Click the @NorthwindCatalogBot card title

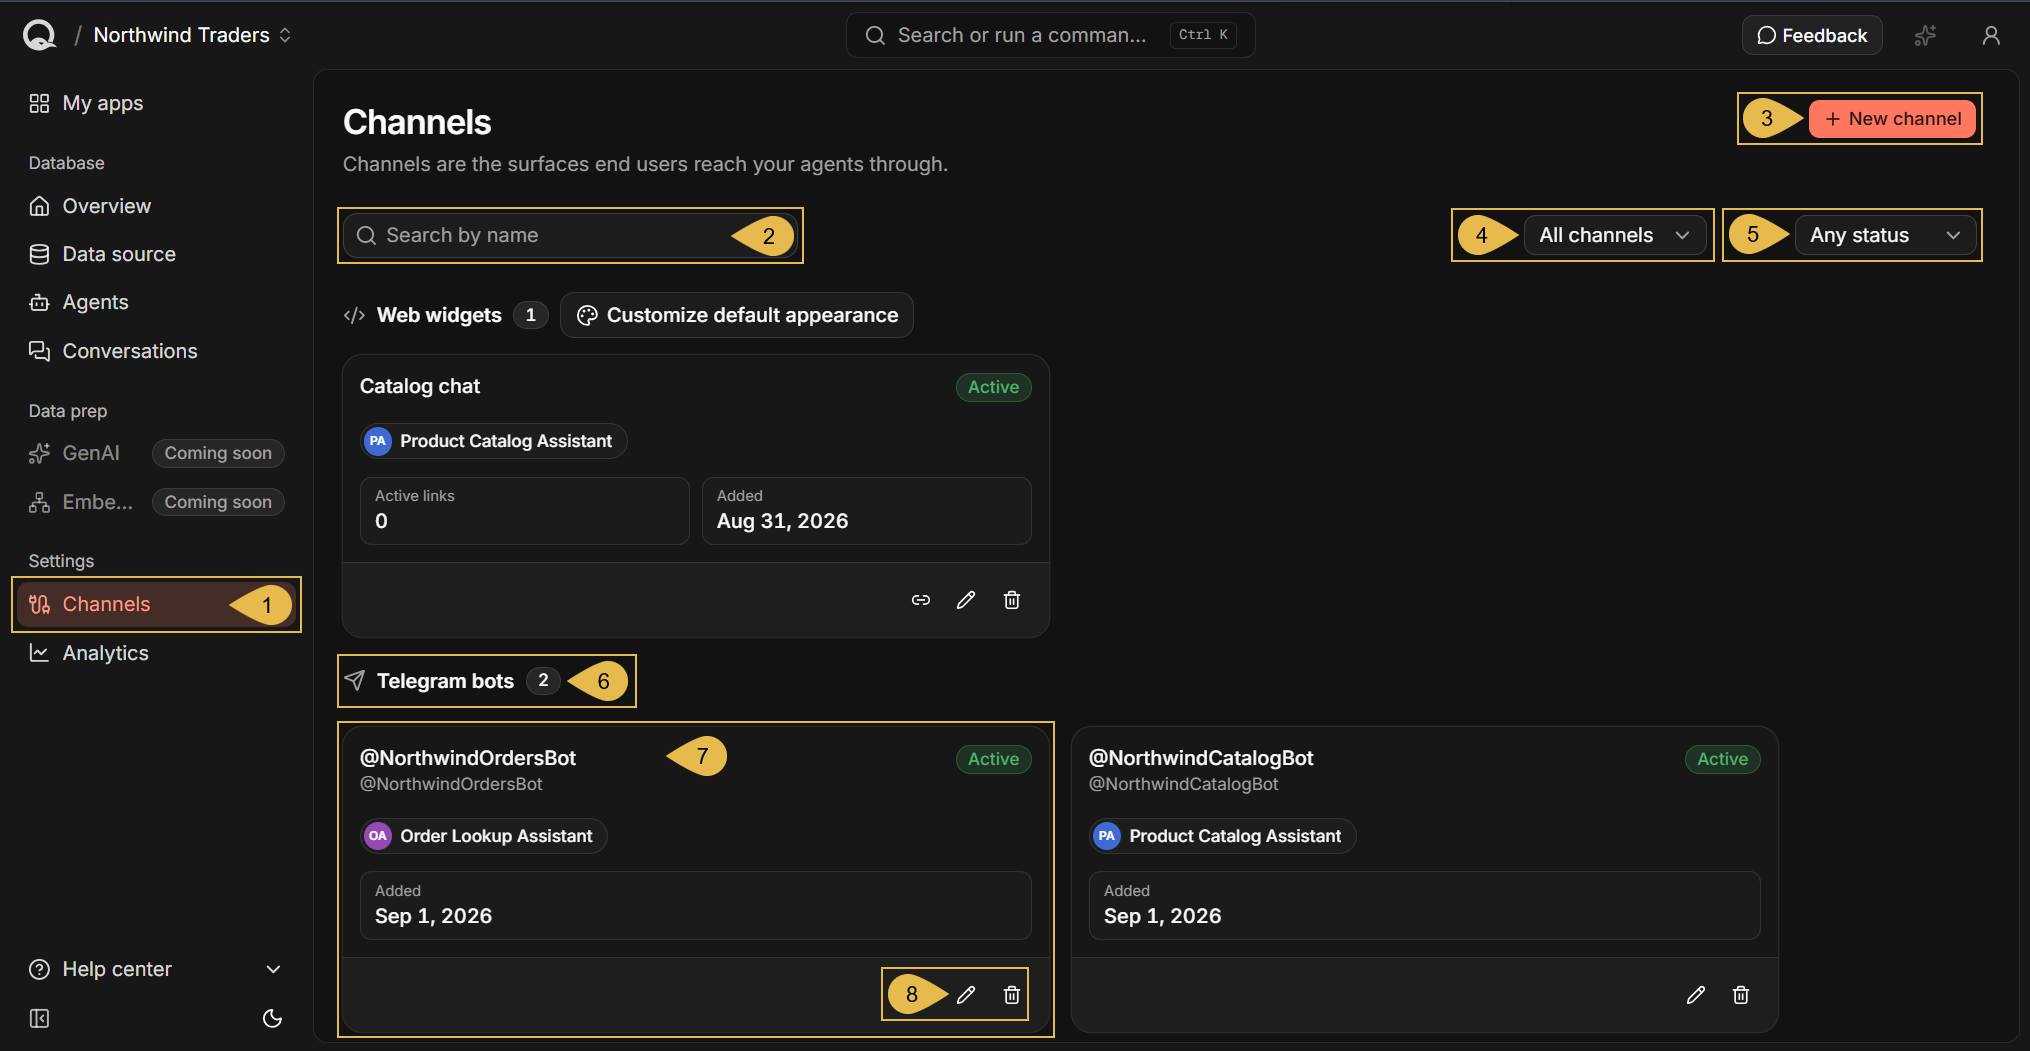pyautogui.click(x=1201, y=758)
